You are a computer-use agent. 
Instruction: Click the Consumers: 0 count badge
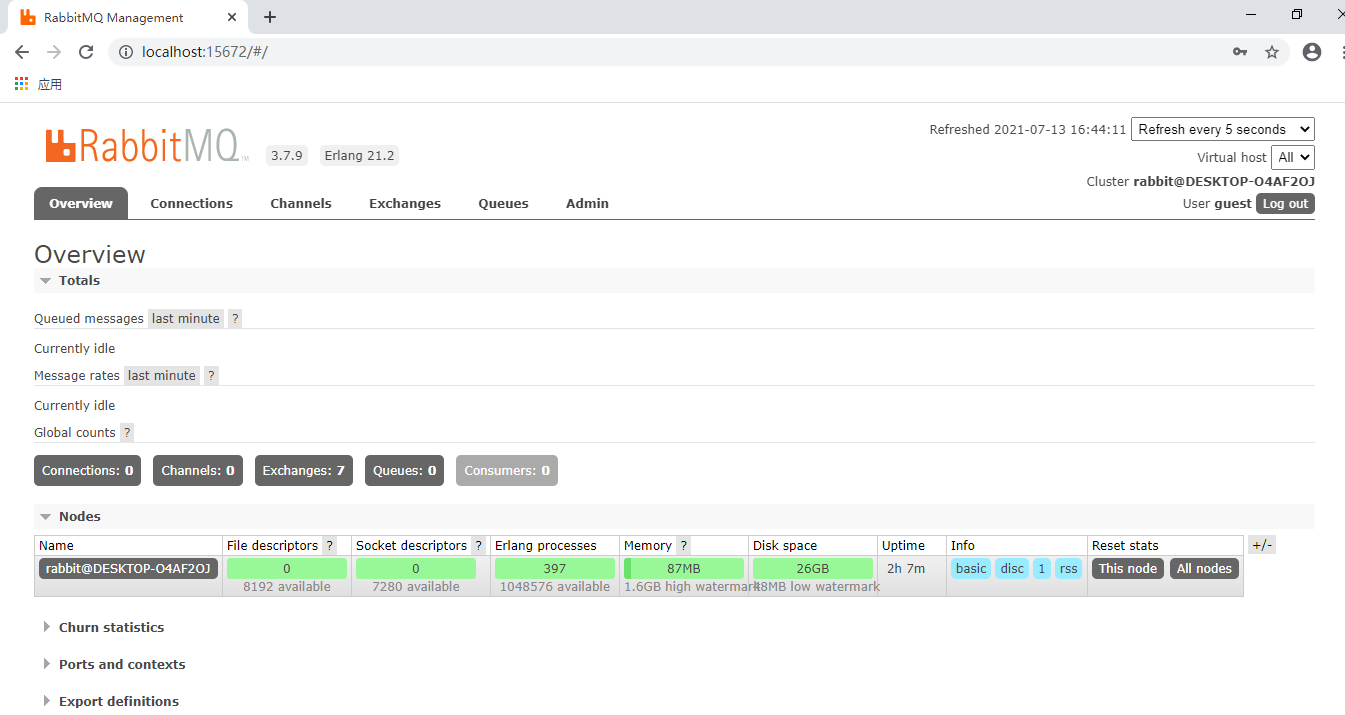tap(507, 470)
